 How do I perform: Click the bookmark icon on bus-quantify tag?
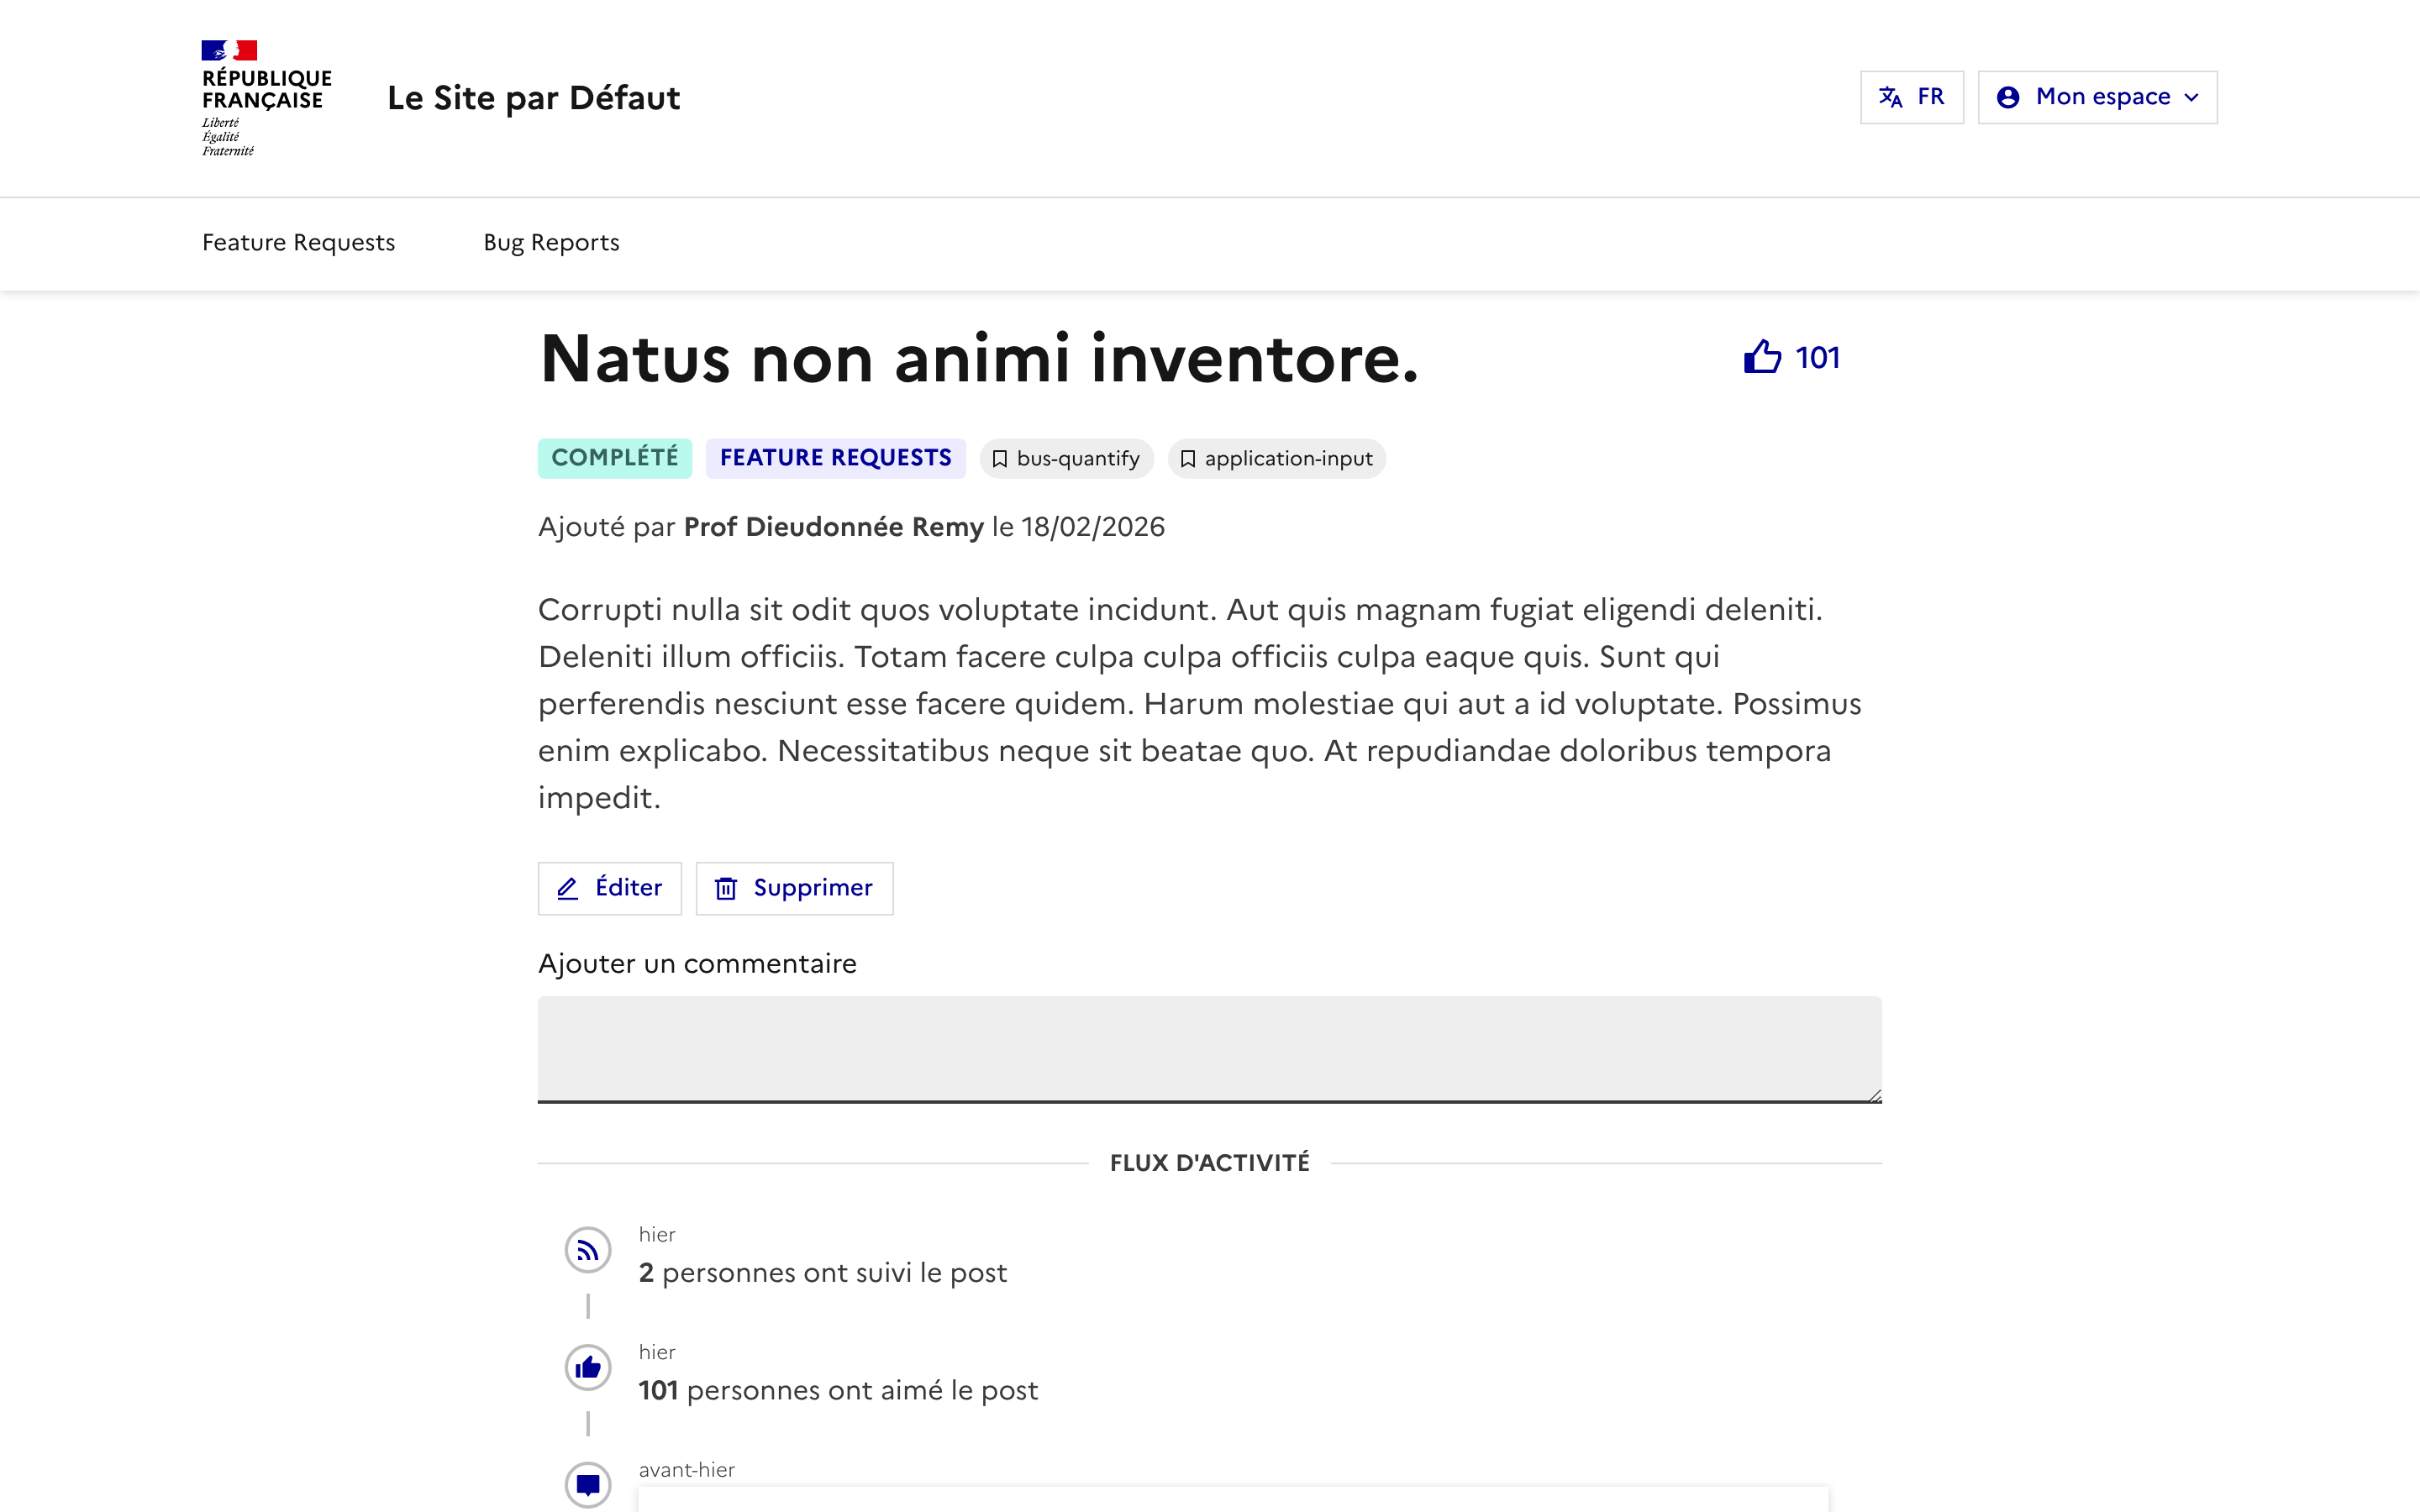point(1000,458)
